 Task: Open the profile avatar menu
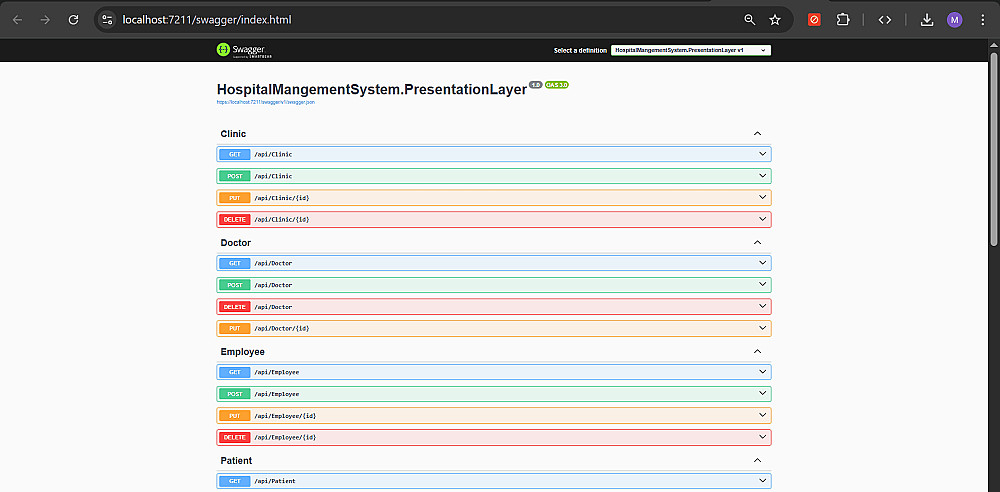click(x=955, y=20)
